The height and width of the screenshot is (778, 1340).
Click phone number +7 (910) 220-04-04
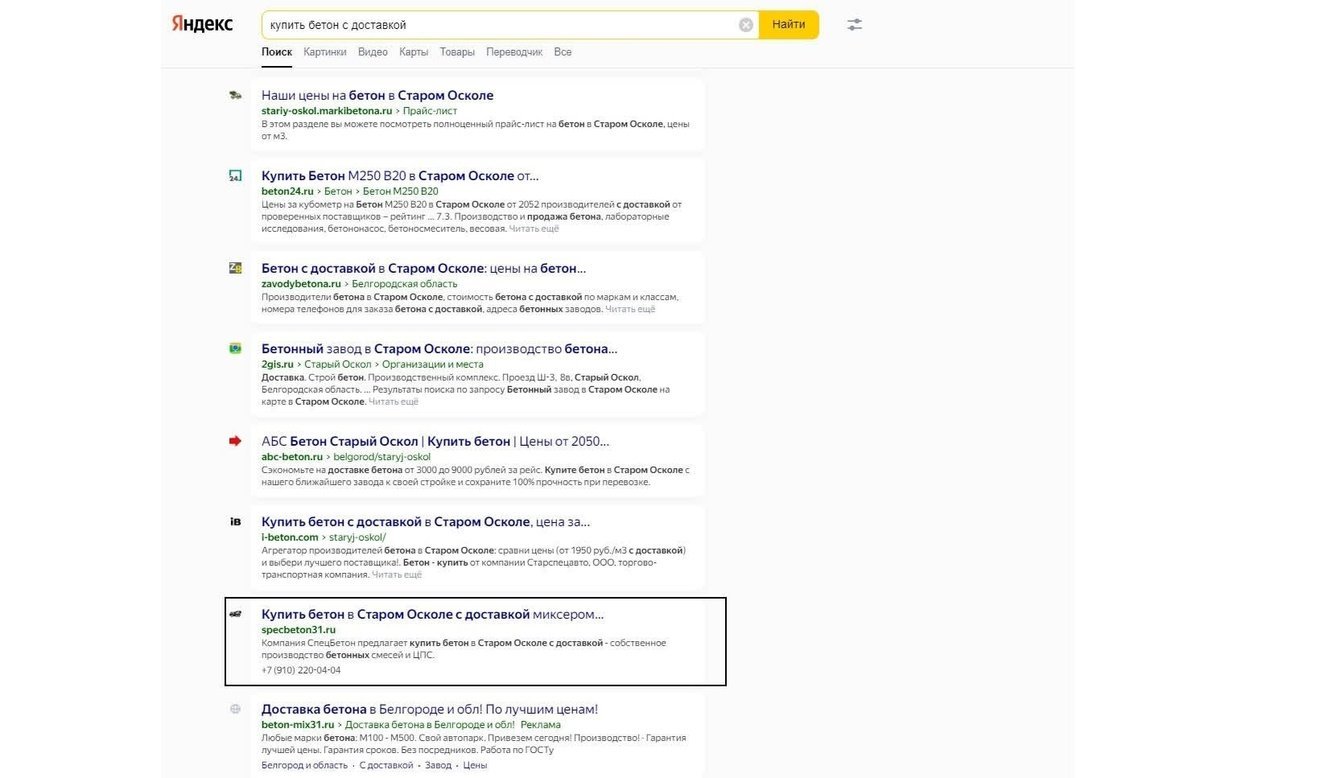[301, 670]
